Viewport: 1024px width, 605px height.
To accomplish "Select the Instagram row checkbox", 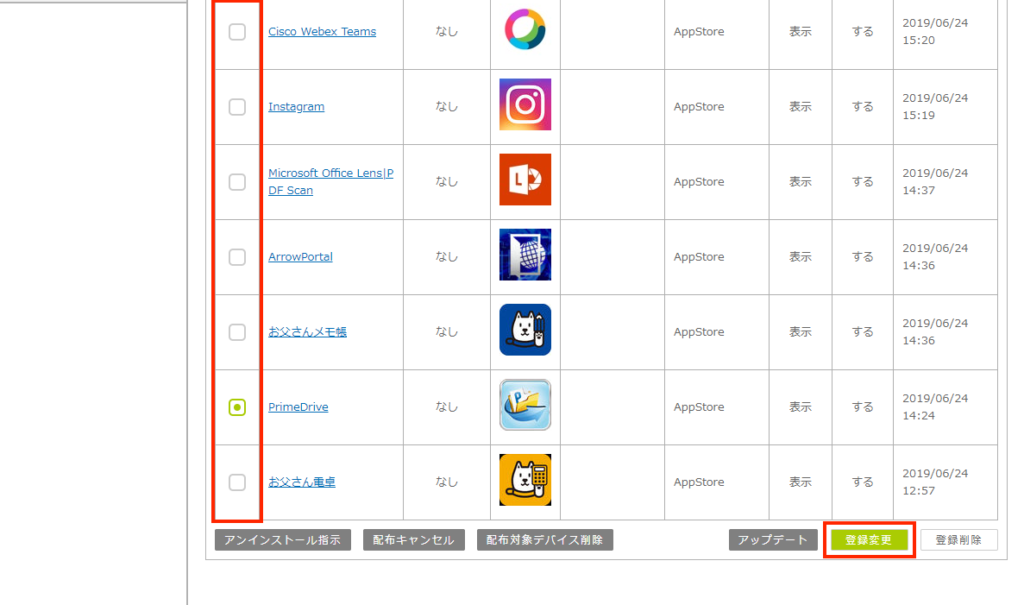I will [237, 107].
